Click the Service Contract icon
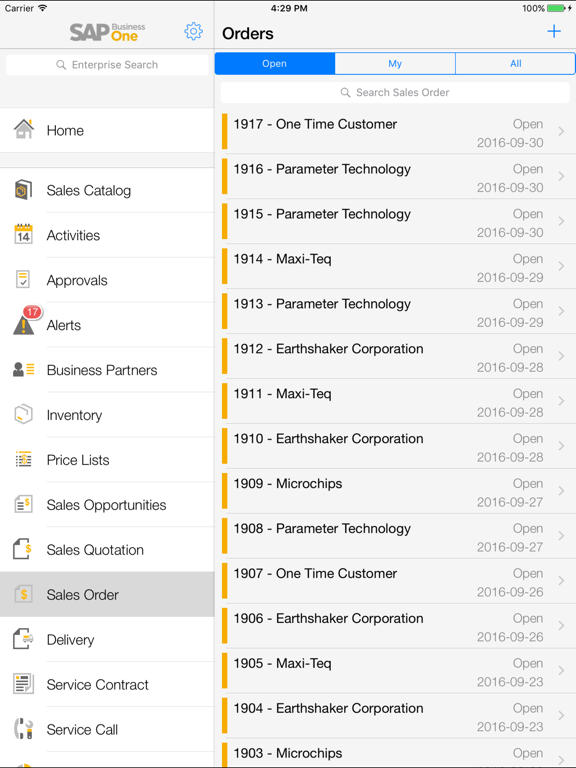 24,684
